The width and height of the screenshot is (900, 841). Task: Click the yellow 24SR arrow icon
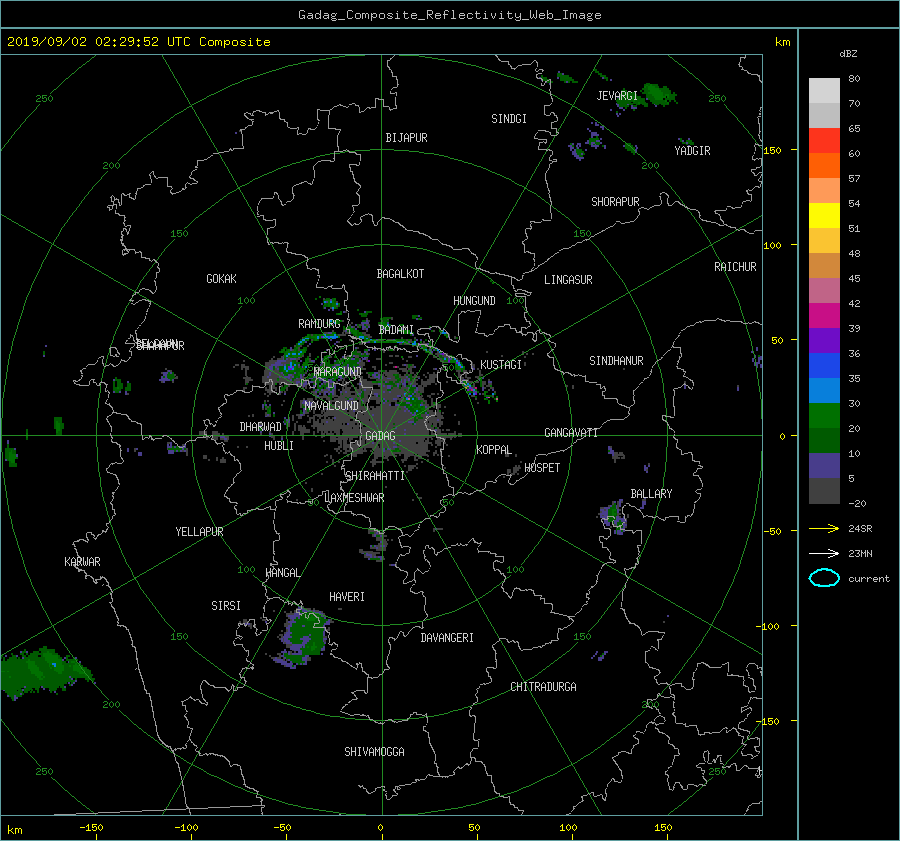(x=824, y=528)
